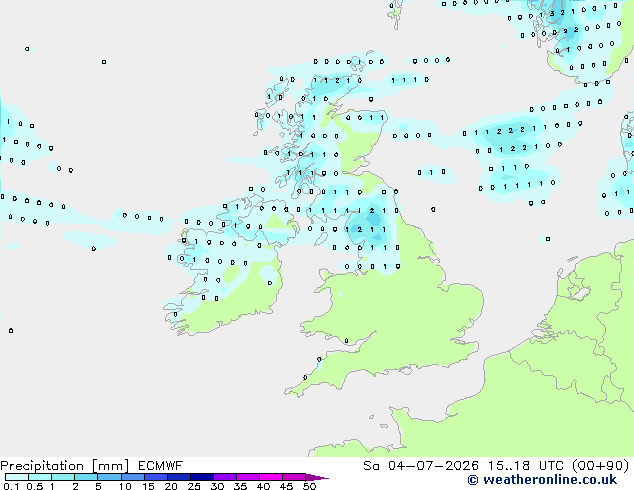
Task: Pick the 0.5–1 mm legend swatch
Action: pyautogui.click(x=40, y=477)
